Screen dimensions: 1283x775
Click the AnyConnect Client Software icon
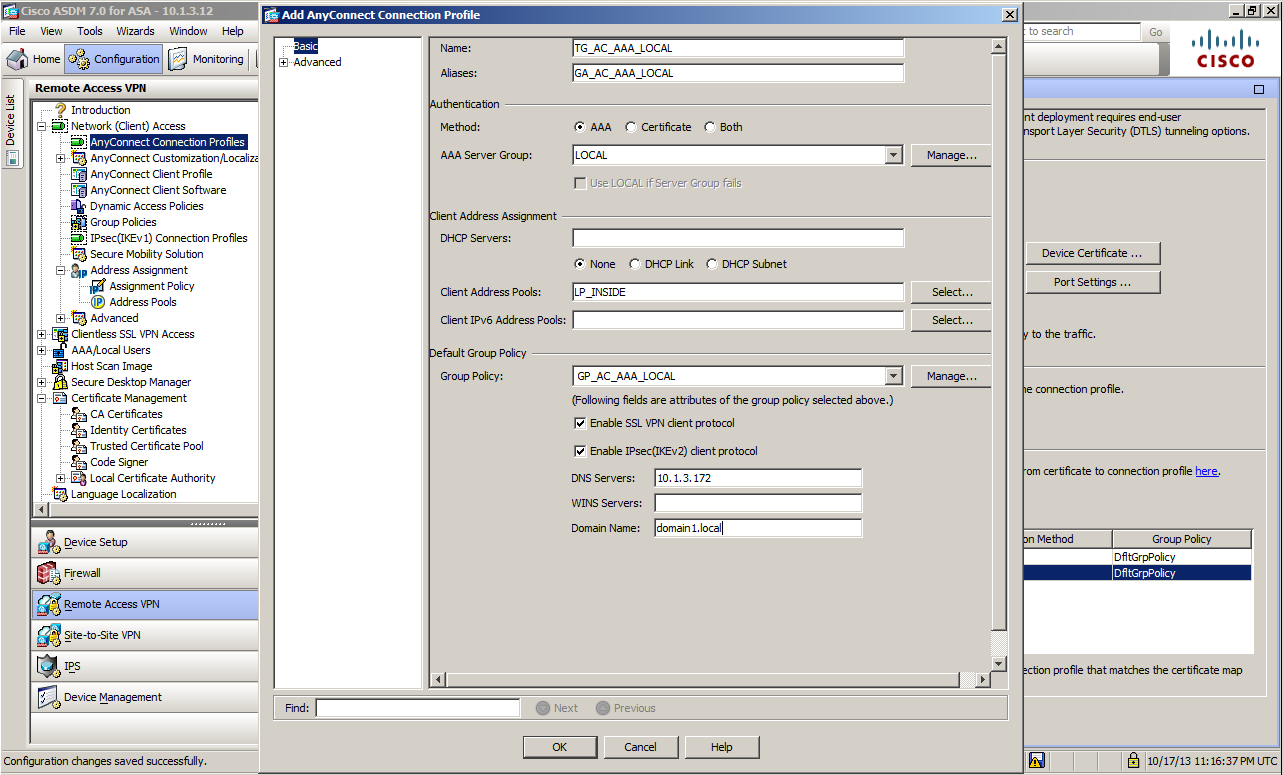point(79,190)
